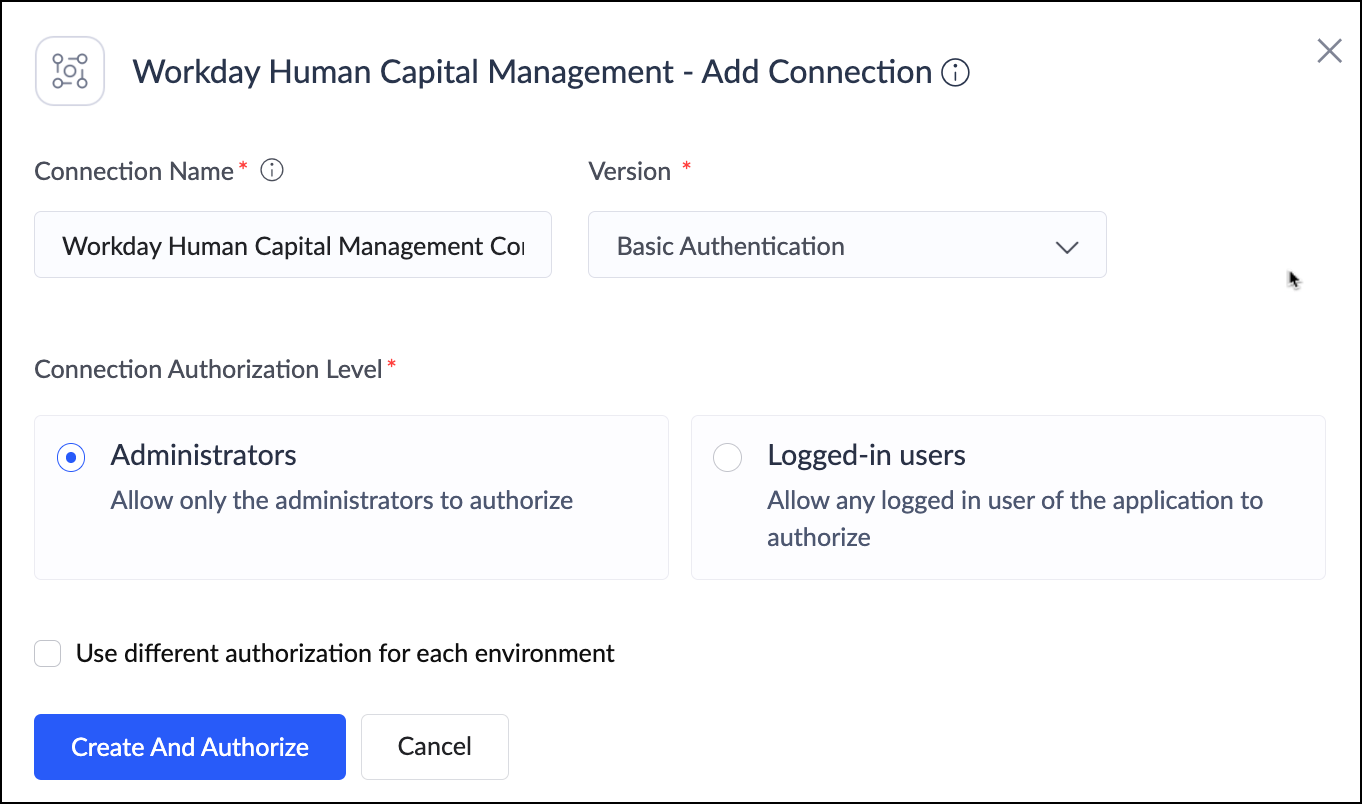
Task: Click the Workday connector icon in header
Action: click(x=70, y=71)
